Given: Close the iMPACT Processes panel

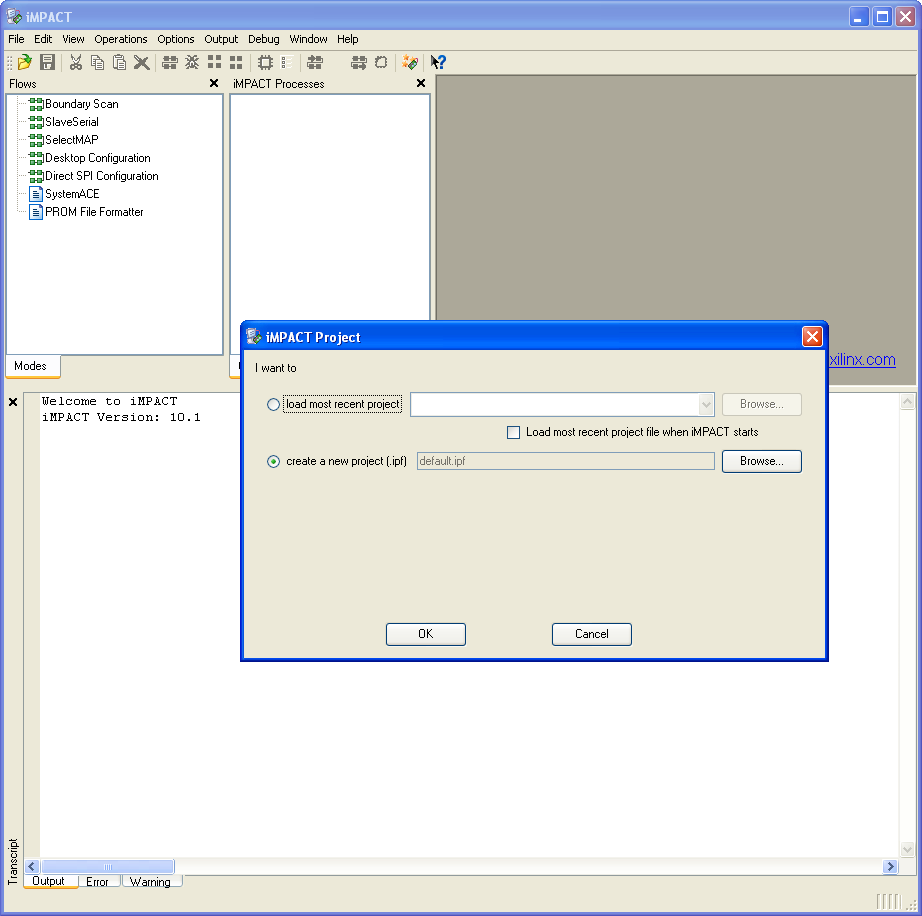Looking at the screenshot, I should pyautogui.click(x=420, y=83).
